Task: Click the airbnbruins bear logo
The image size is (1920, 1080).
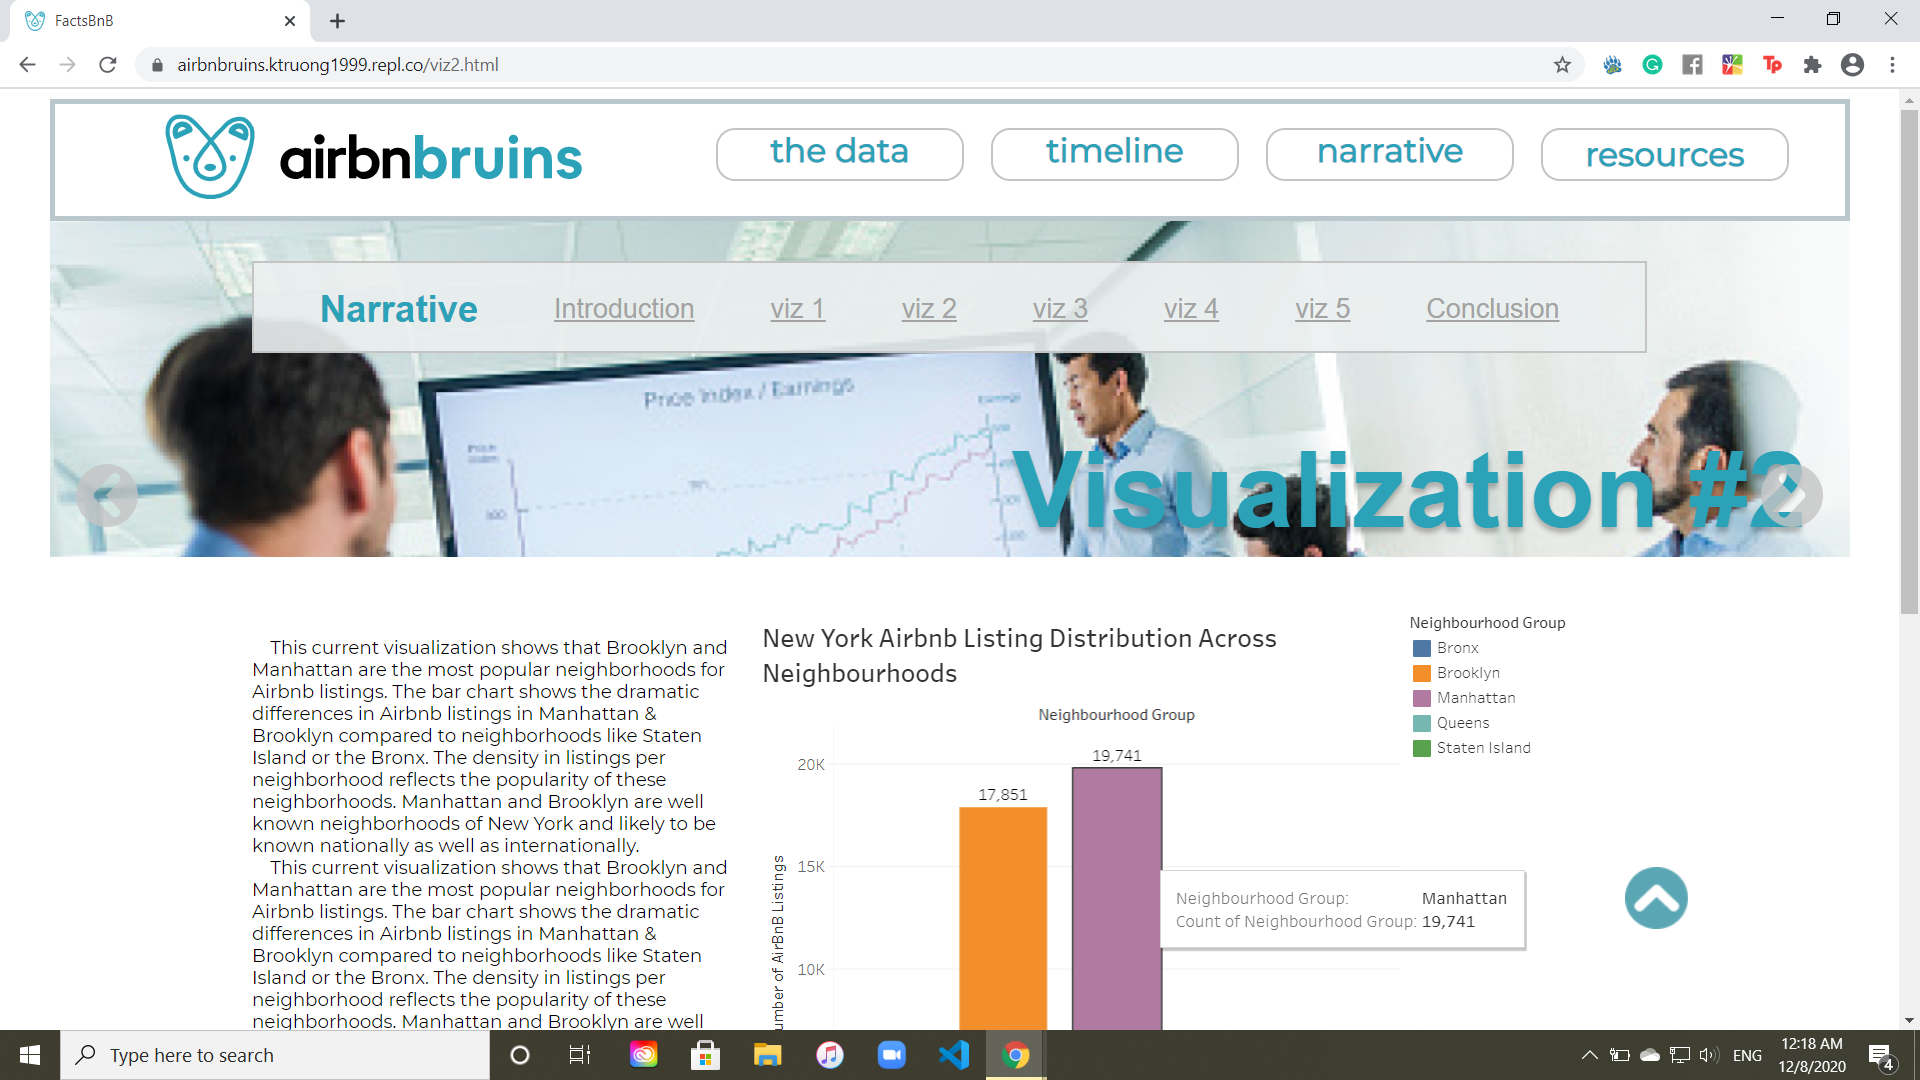Action: point(210,157)
